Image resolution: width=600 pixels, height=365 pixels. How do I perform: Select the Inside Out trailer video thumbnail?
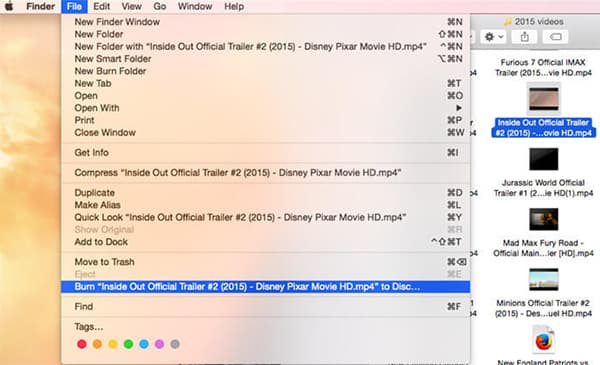coord(544,99)
